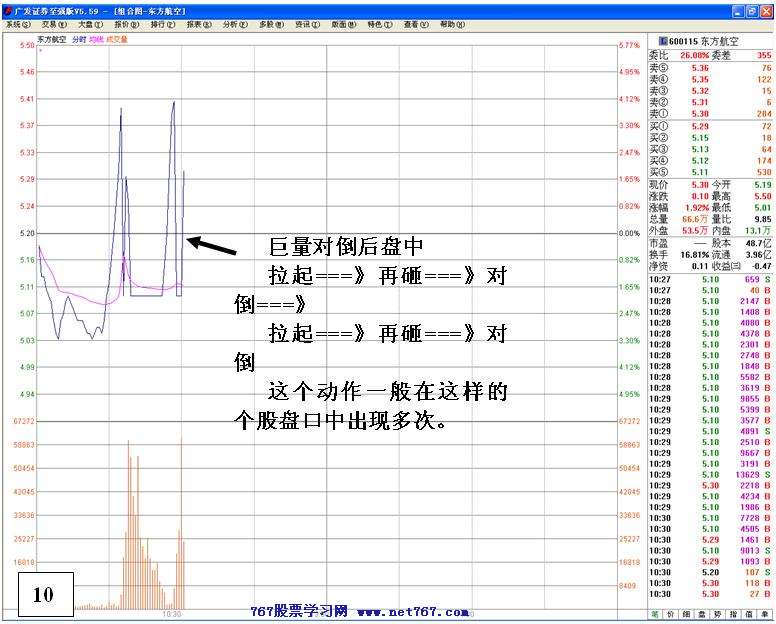Click the 涨幅 1.92% value
Viewport: 776px width, 624px height.
697,207
